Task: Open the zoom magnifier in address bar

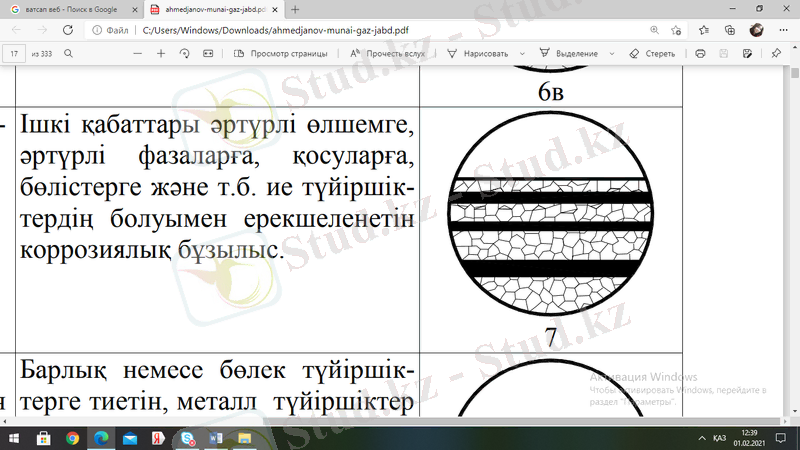Action: 654,30
